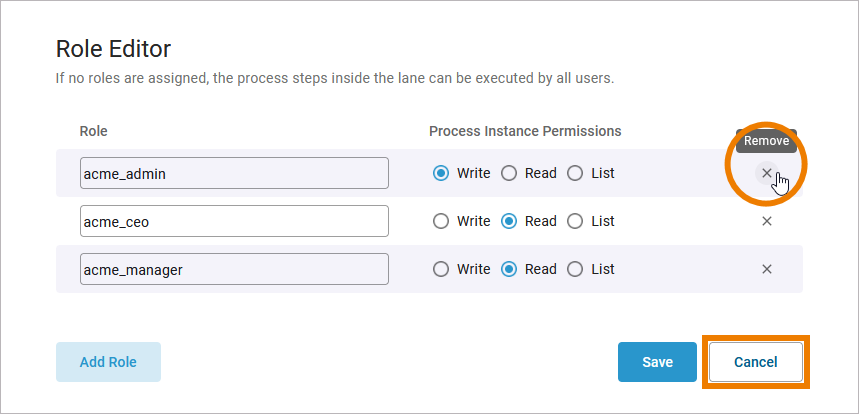This screenshot has width=859, height=414.
Task: Select Read option for acme_manager
Action: click(x=509, y=269)
